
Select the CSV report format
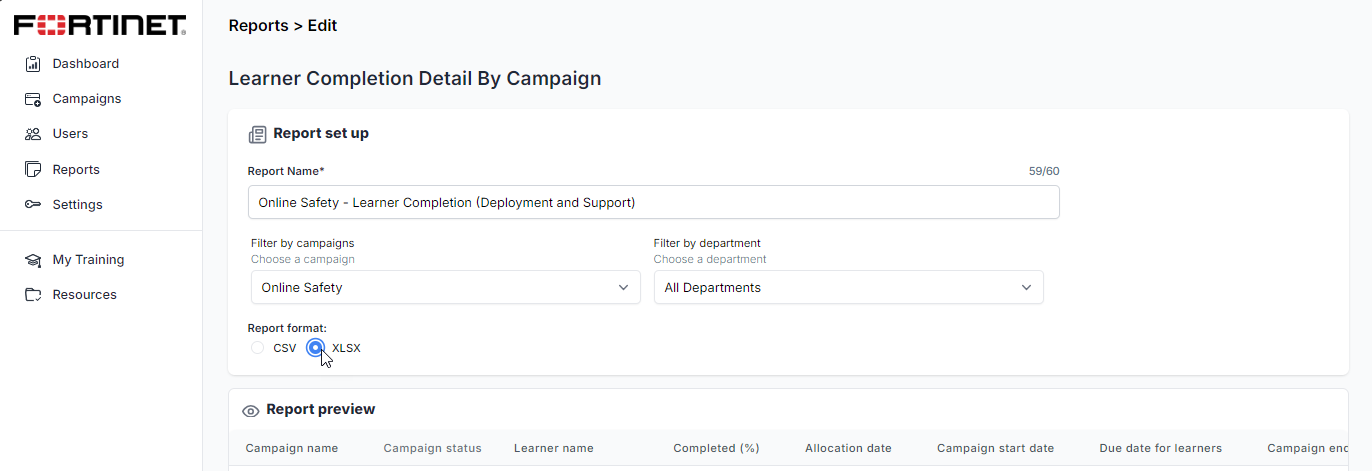coord(258,348)
